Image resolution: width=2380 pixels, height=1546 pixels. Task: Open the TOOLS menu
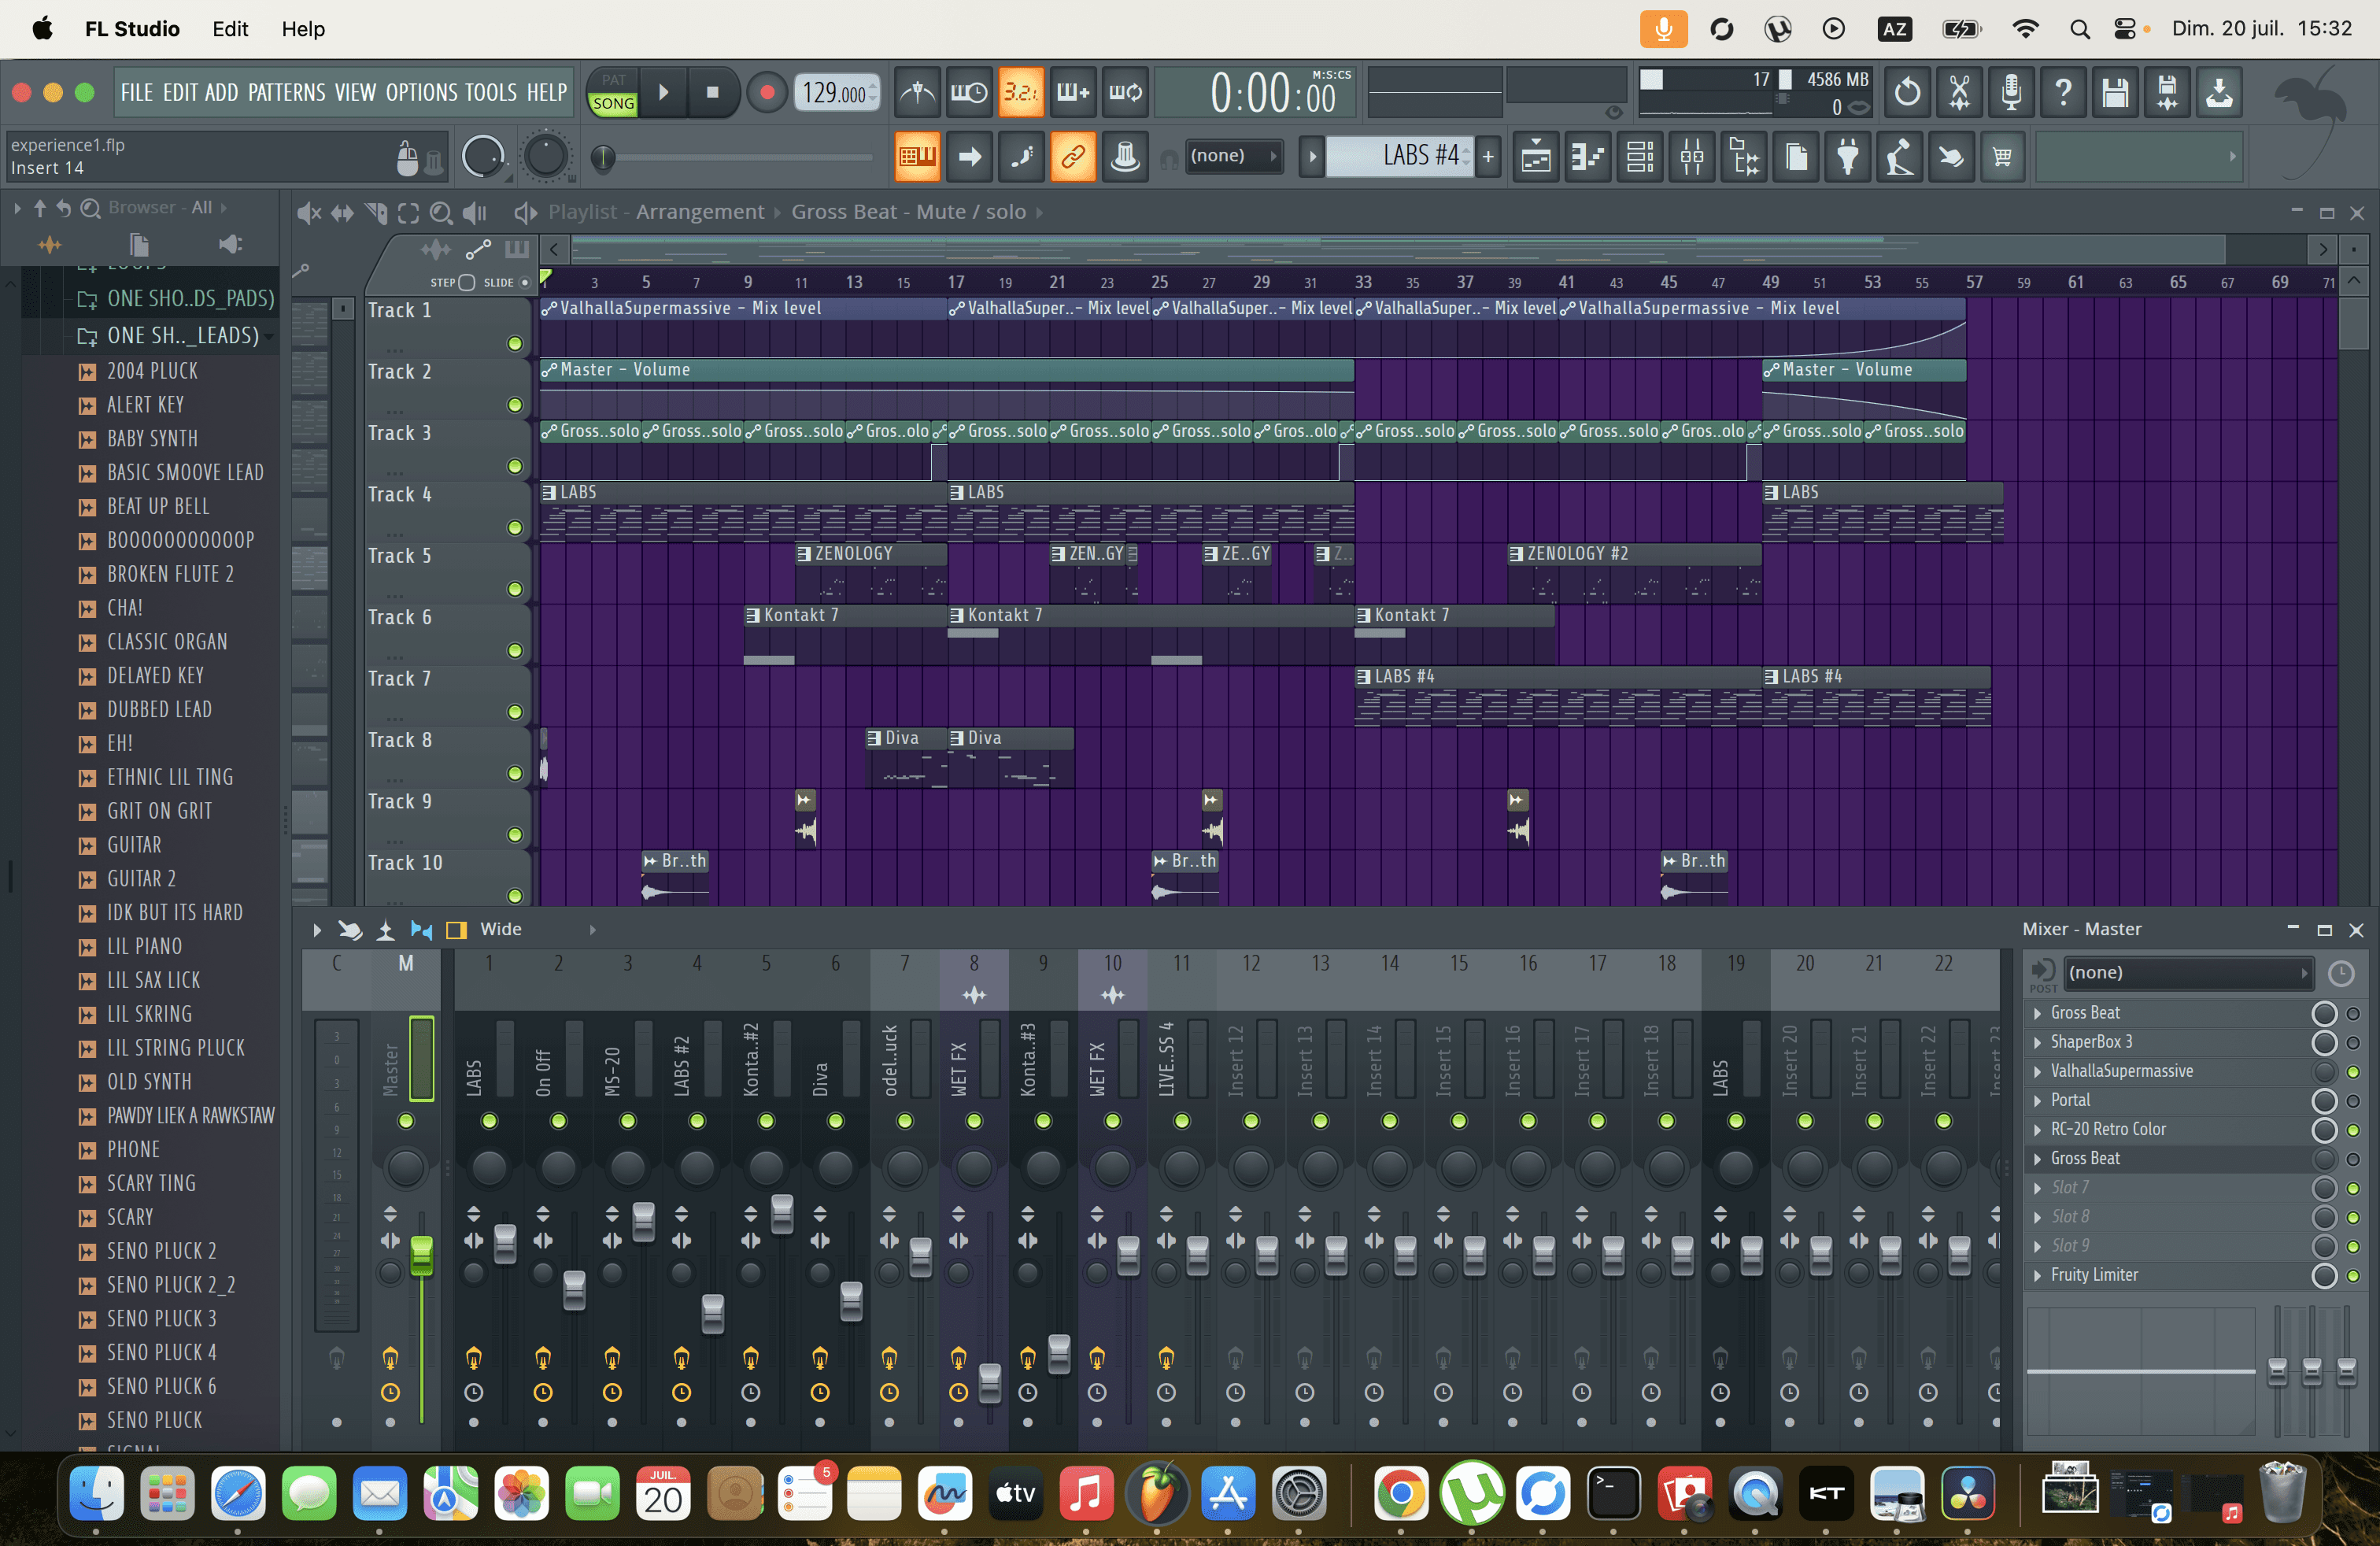coord(490,93)
